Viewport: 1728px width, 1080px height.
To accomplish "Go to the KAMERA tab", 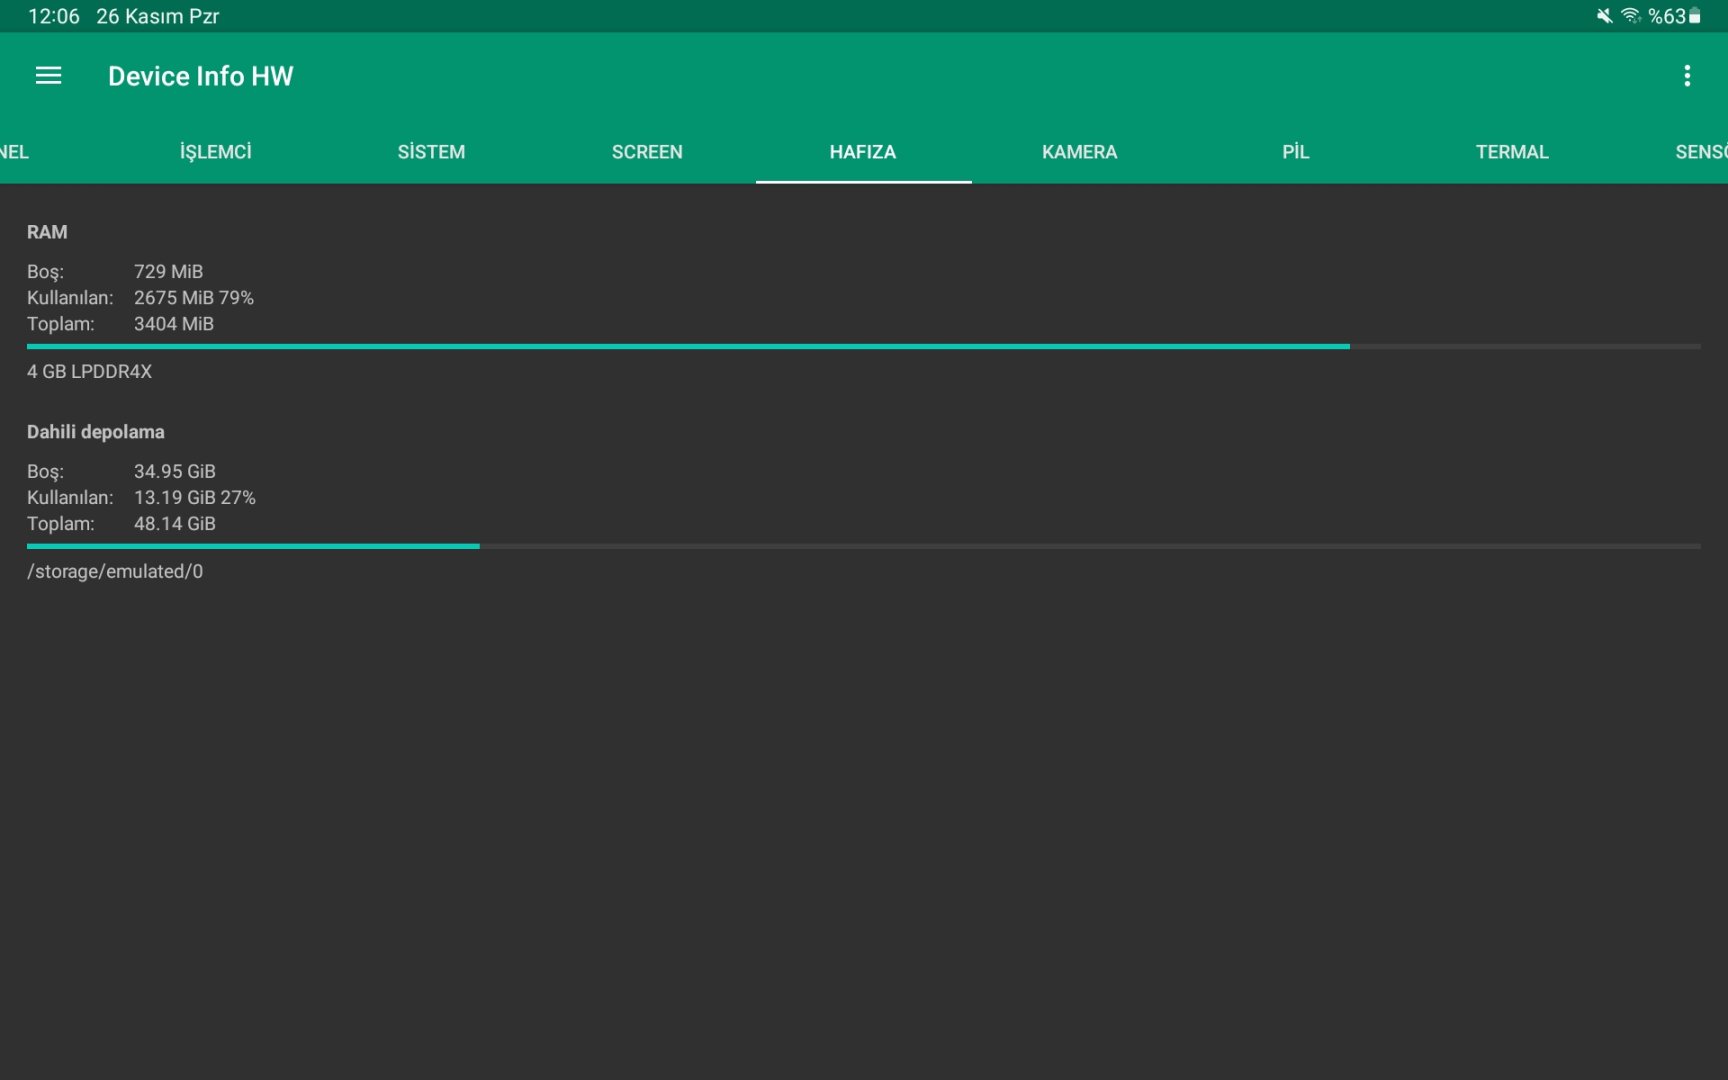I will (1079, 152).
